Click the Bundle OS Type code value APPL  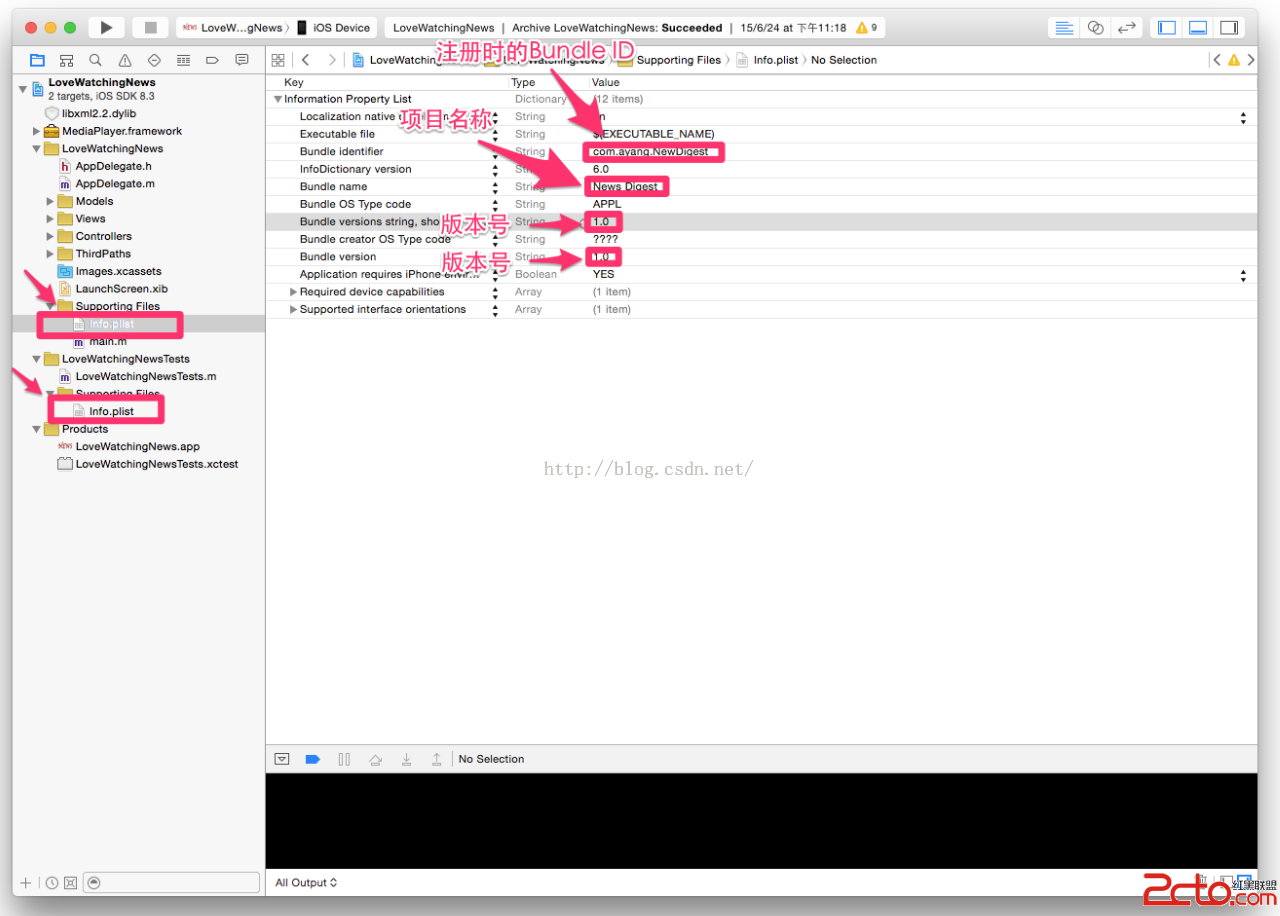(x=607, y=204)
